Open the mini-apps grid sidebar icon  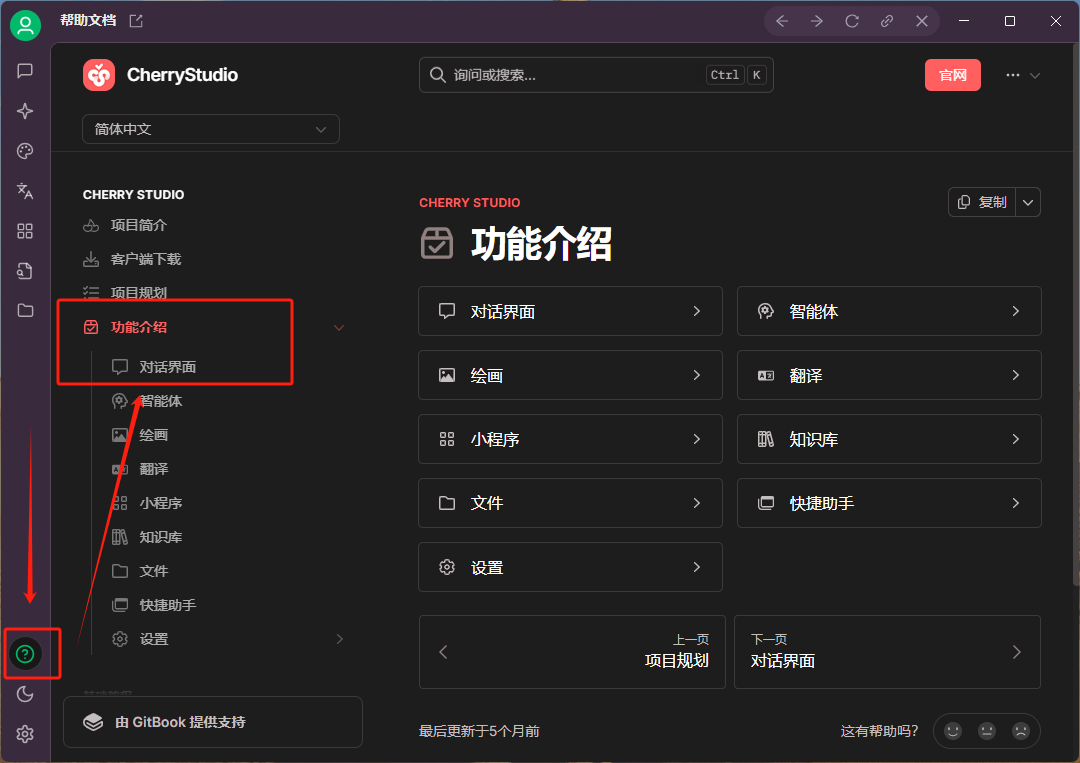(x=25, y=231)
